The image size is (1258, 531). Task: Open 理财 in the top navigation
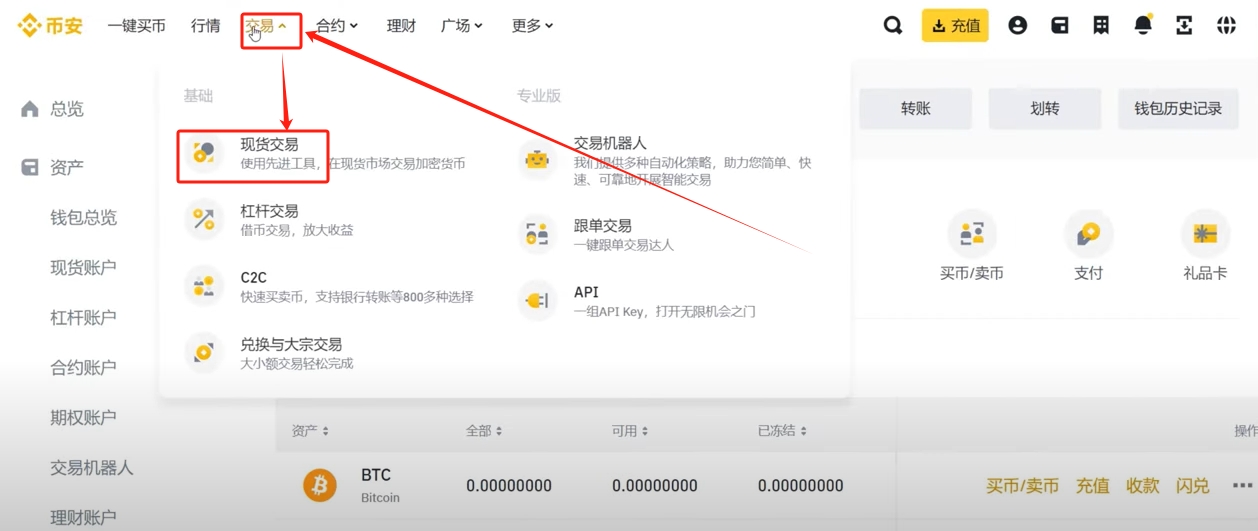[x=401, y=26]
